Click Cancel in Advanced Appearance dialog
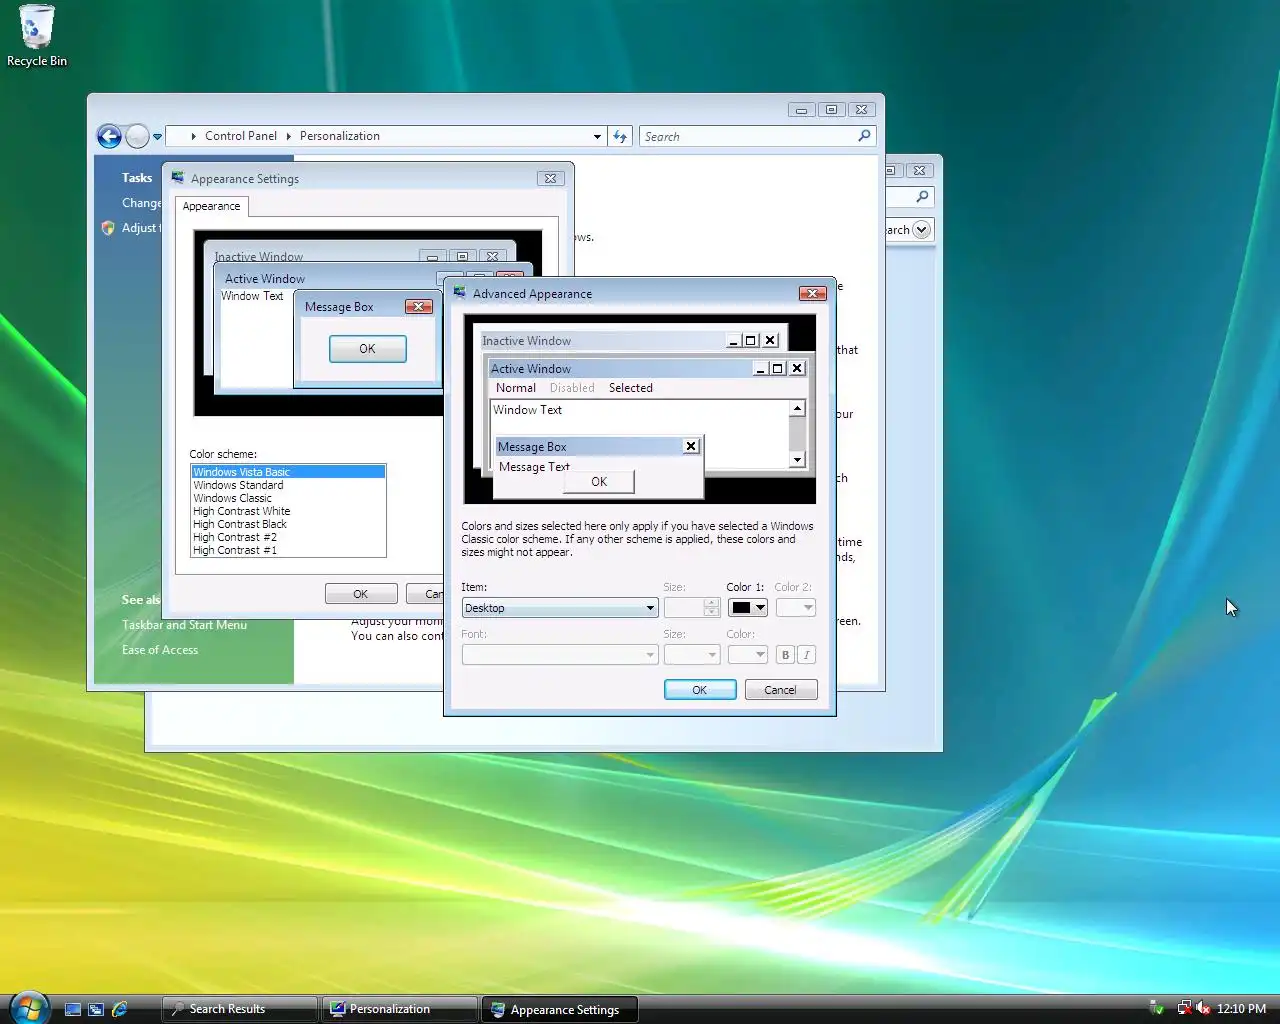1280x1024 pixels. coord(780,690)
